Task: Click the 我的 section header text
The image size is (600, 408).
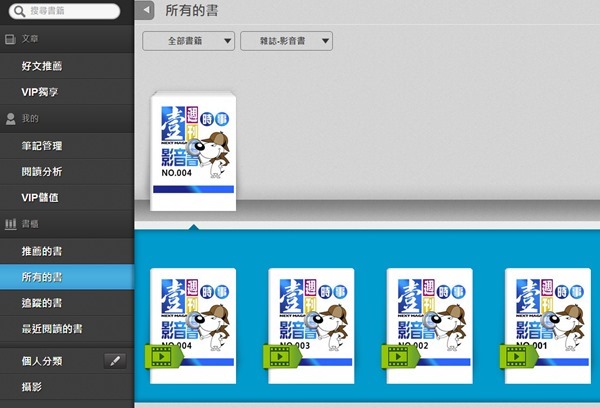Action: pos(30,119)
